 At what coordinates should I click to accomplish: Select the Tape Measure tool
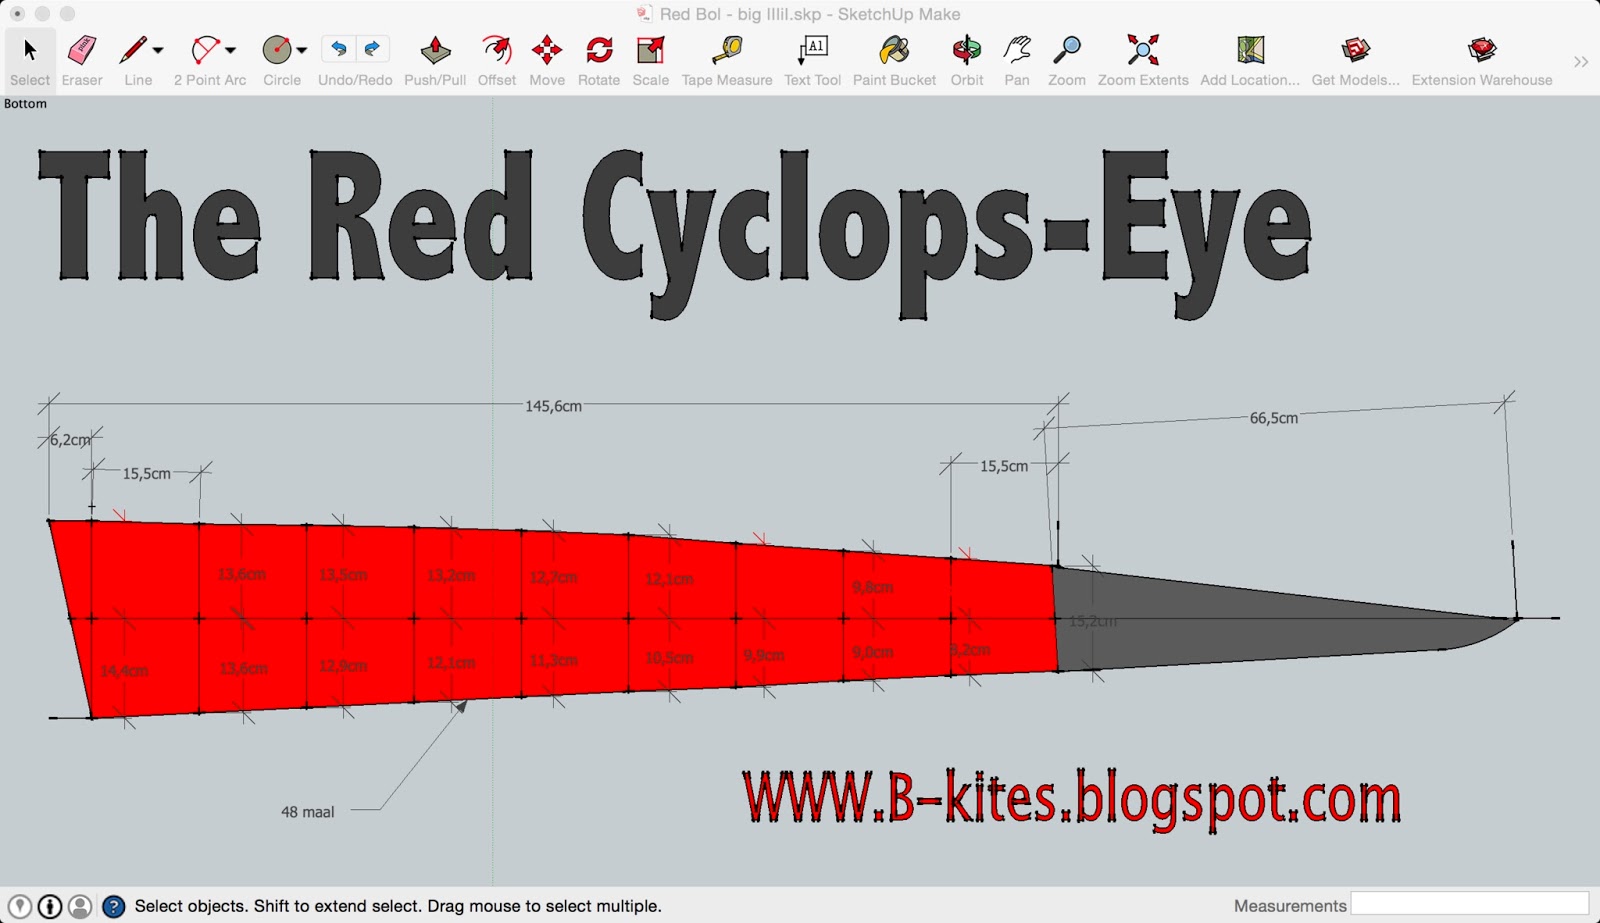click(x=727, y=50)
